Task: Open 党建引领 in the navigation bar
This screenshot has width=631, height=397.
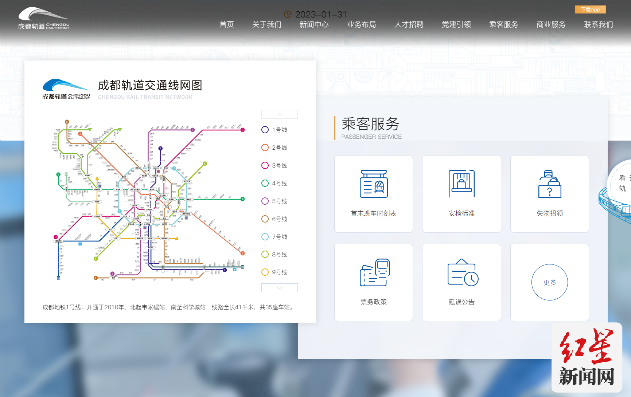Action: pyautogui.click(x=456, y=25)
